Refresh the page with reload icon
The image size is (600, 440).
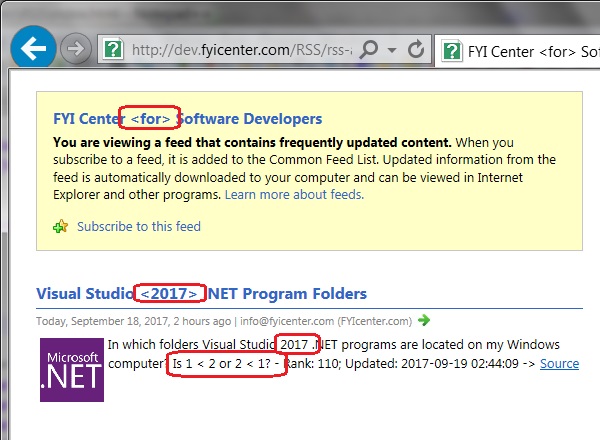pos(416,49)
